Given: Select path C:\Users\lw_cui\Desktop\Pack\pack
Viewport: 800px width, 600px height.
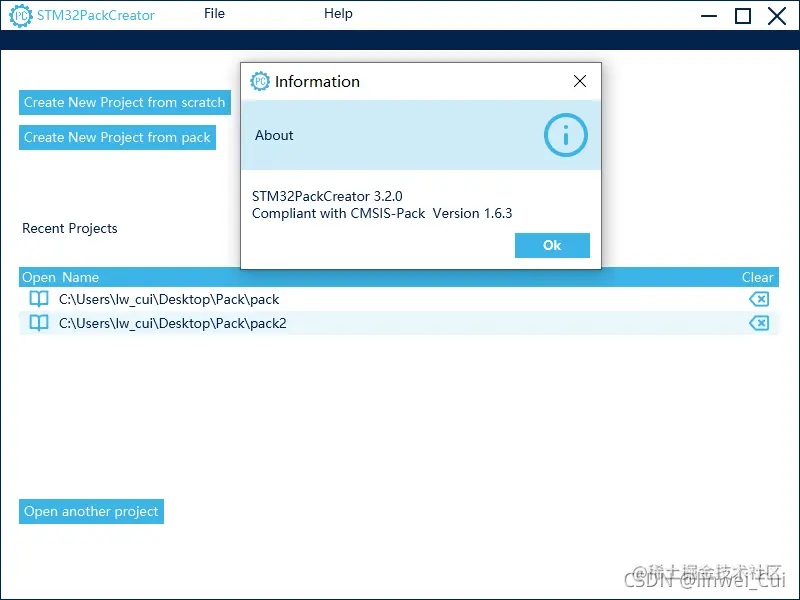Looking at the screenshot, I should pyautogui.click(x=169, y=299).
